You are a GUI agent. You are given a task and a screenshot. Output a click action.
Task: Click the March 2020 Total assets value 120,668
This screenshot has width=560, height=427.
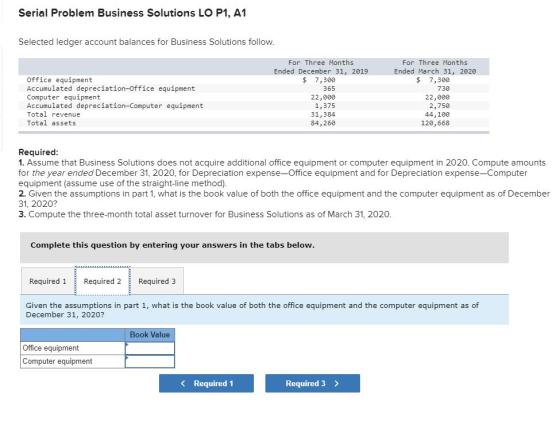pos(435,123)
